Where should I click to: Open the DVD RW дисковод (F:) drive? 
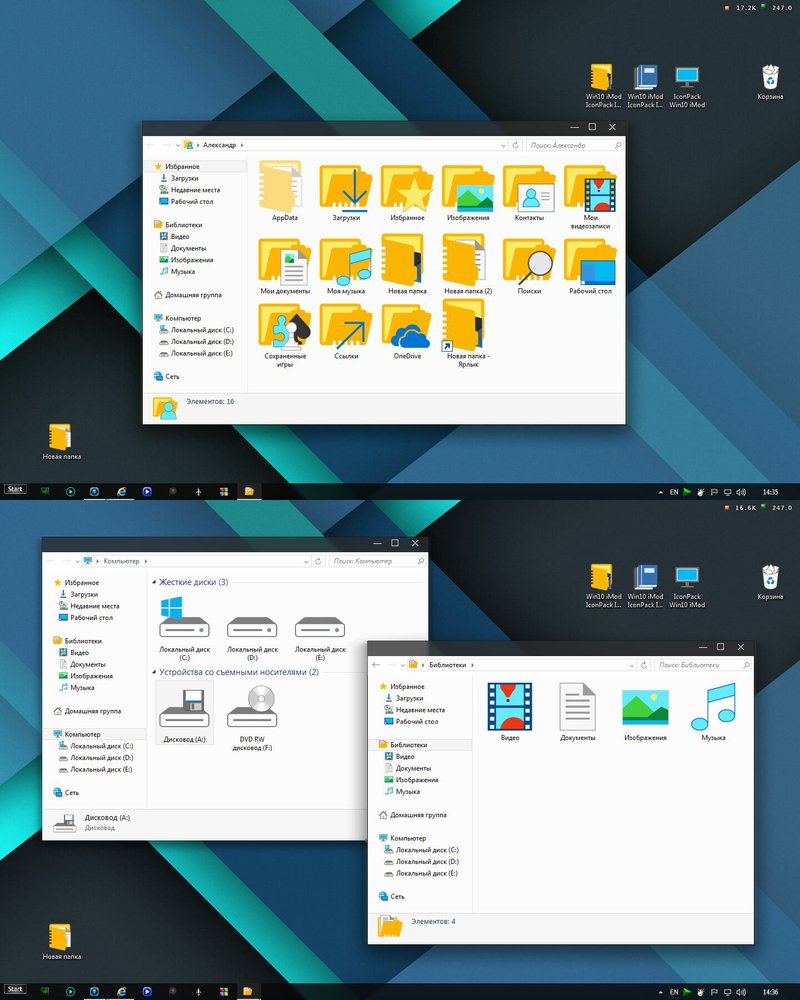coord(252,710)
